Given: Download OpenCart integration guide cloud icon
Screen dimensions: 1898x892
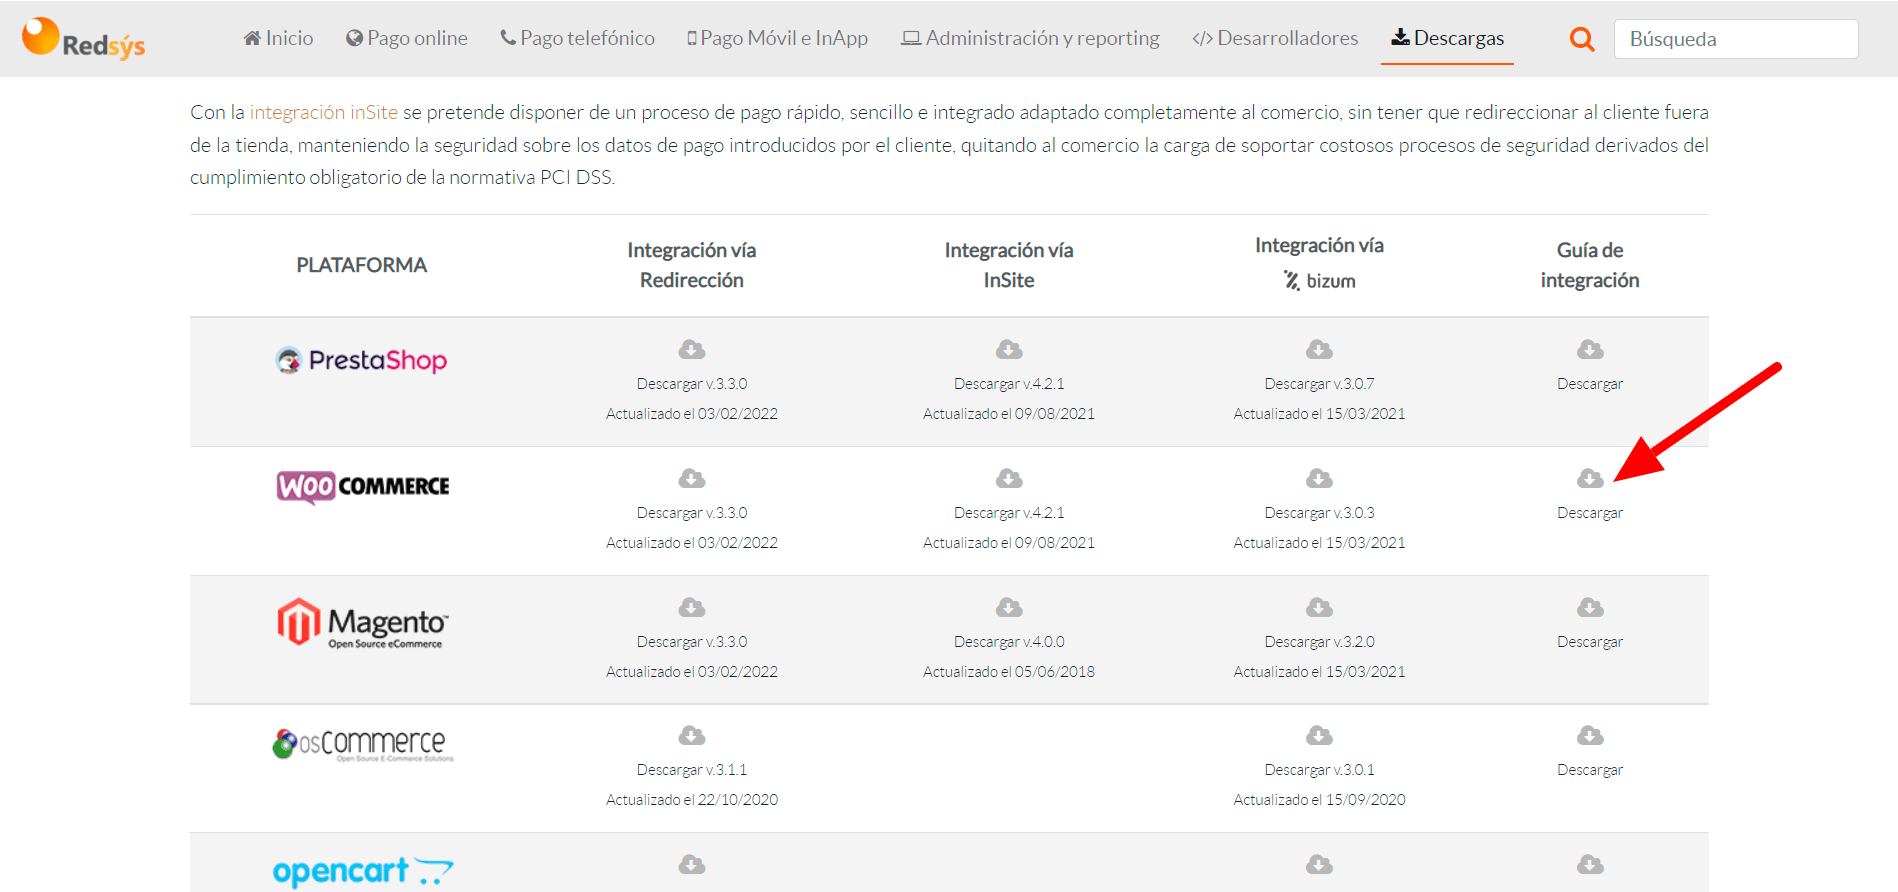Looking at the screenshot, I should 1590,864.
